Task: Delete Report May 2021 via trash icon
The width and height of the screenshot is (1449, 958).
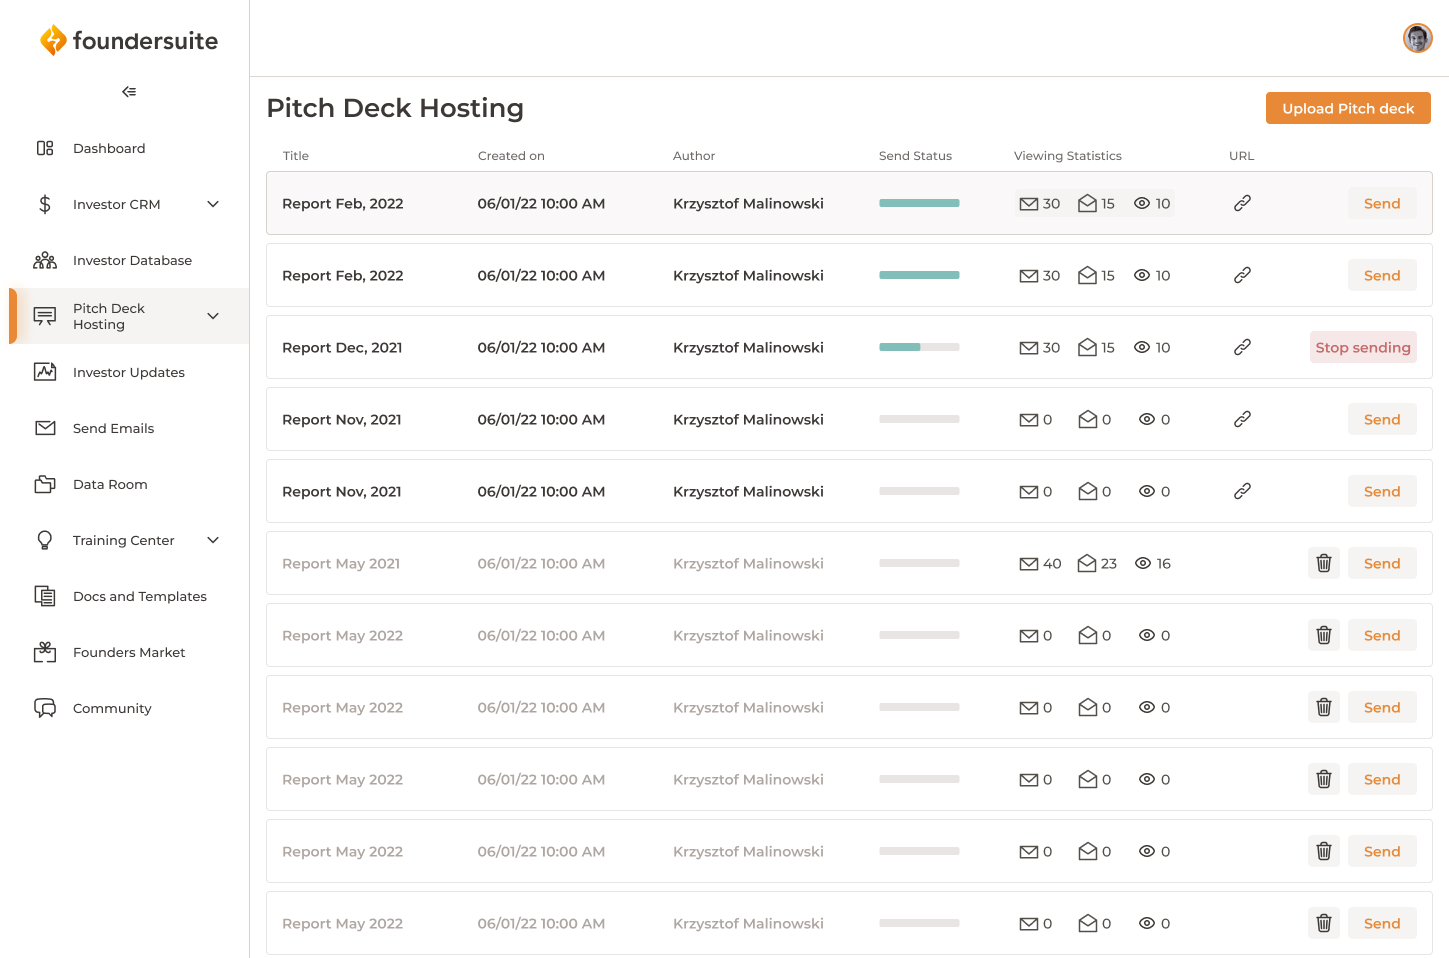Action: [x=1323, y=563]
